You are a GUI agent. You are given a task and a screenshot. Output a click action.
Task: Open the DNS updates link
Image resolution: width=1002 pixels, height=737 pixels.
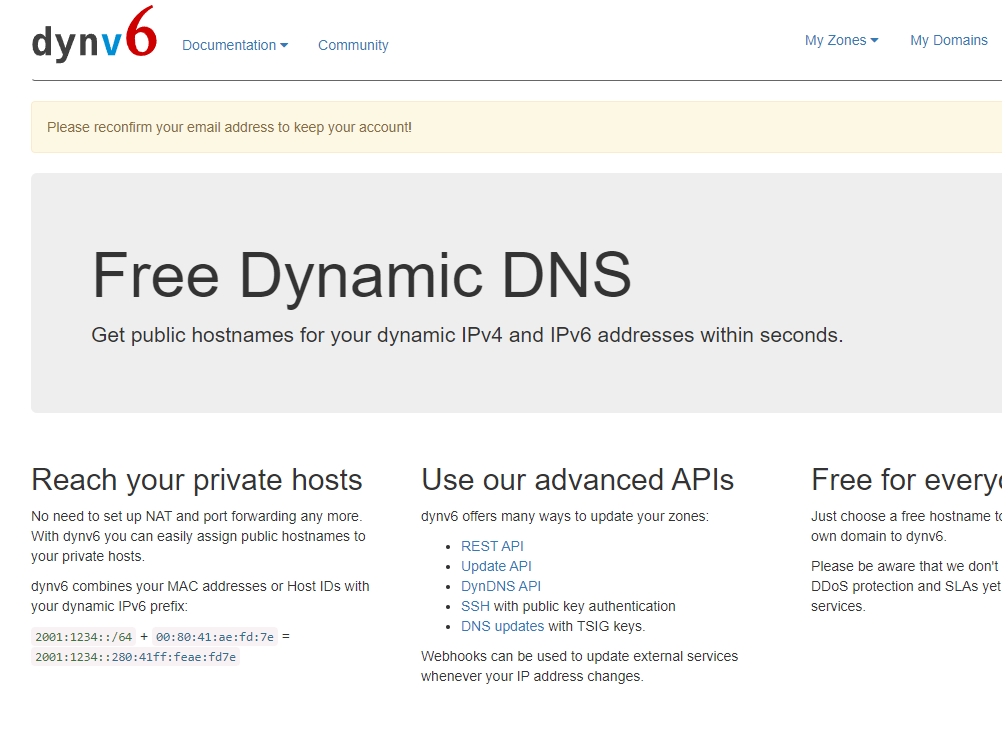pyautogui.click(x=502, y=626)
